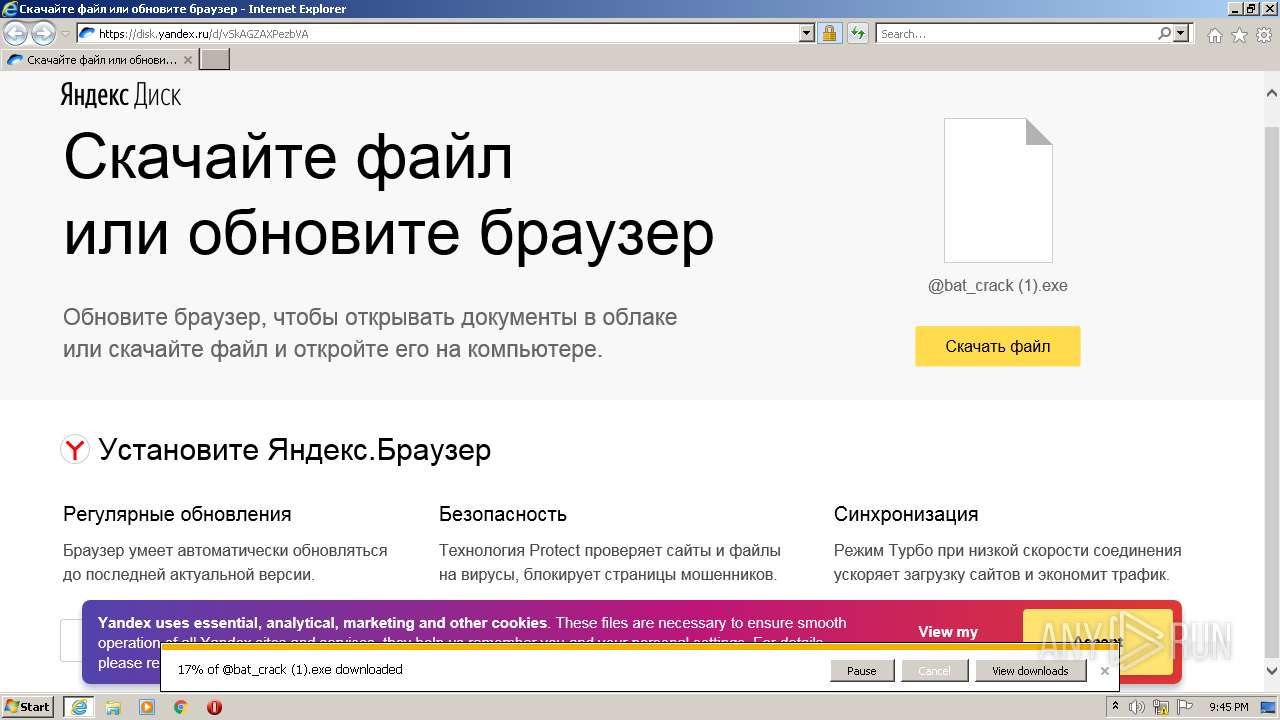Launch Chrome from the taskbar
The height and width of the screenshot is (720, 1280).
(x=181, y=707)
